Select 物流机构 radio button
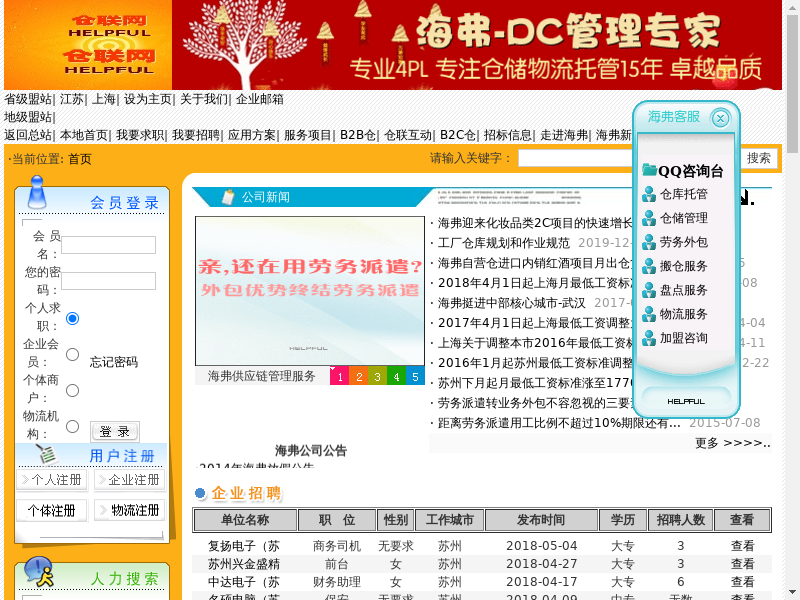Screen dimensions: 800x600 pos(72,426)
